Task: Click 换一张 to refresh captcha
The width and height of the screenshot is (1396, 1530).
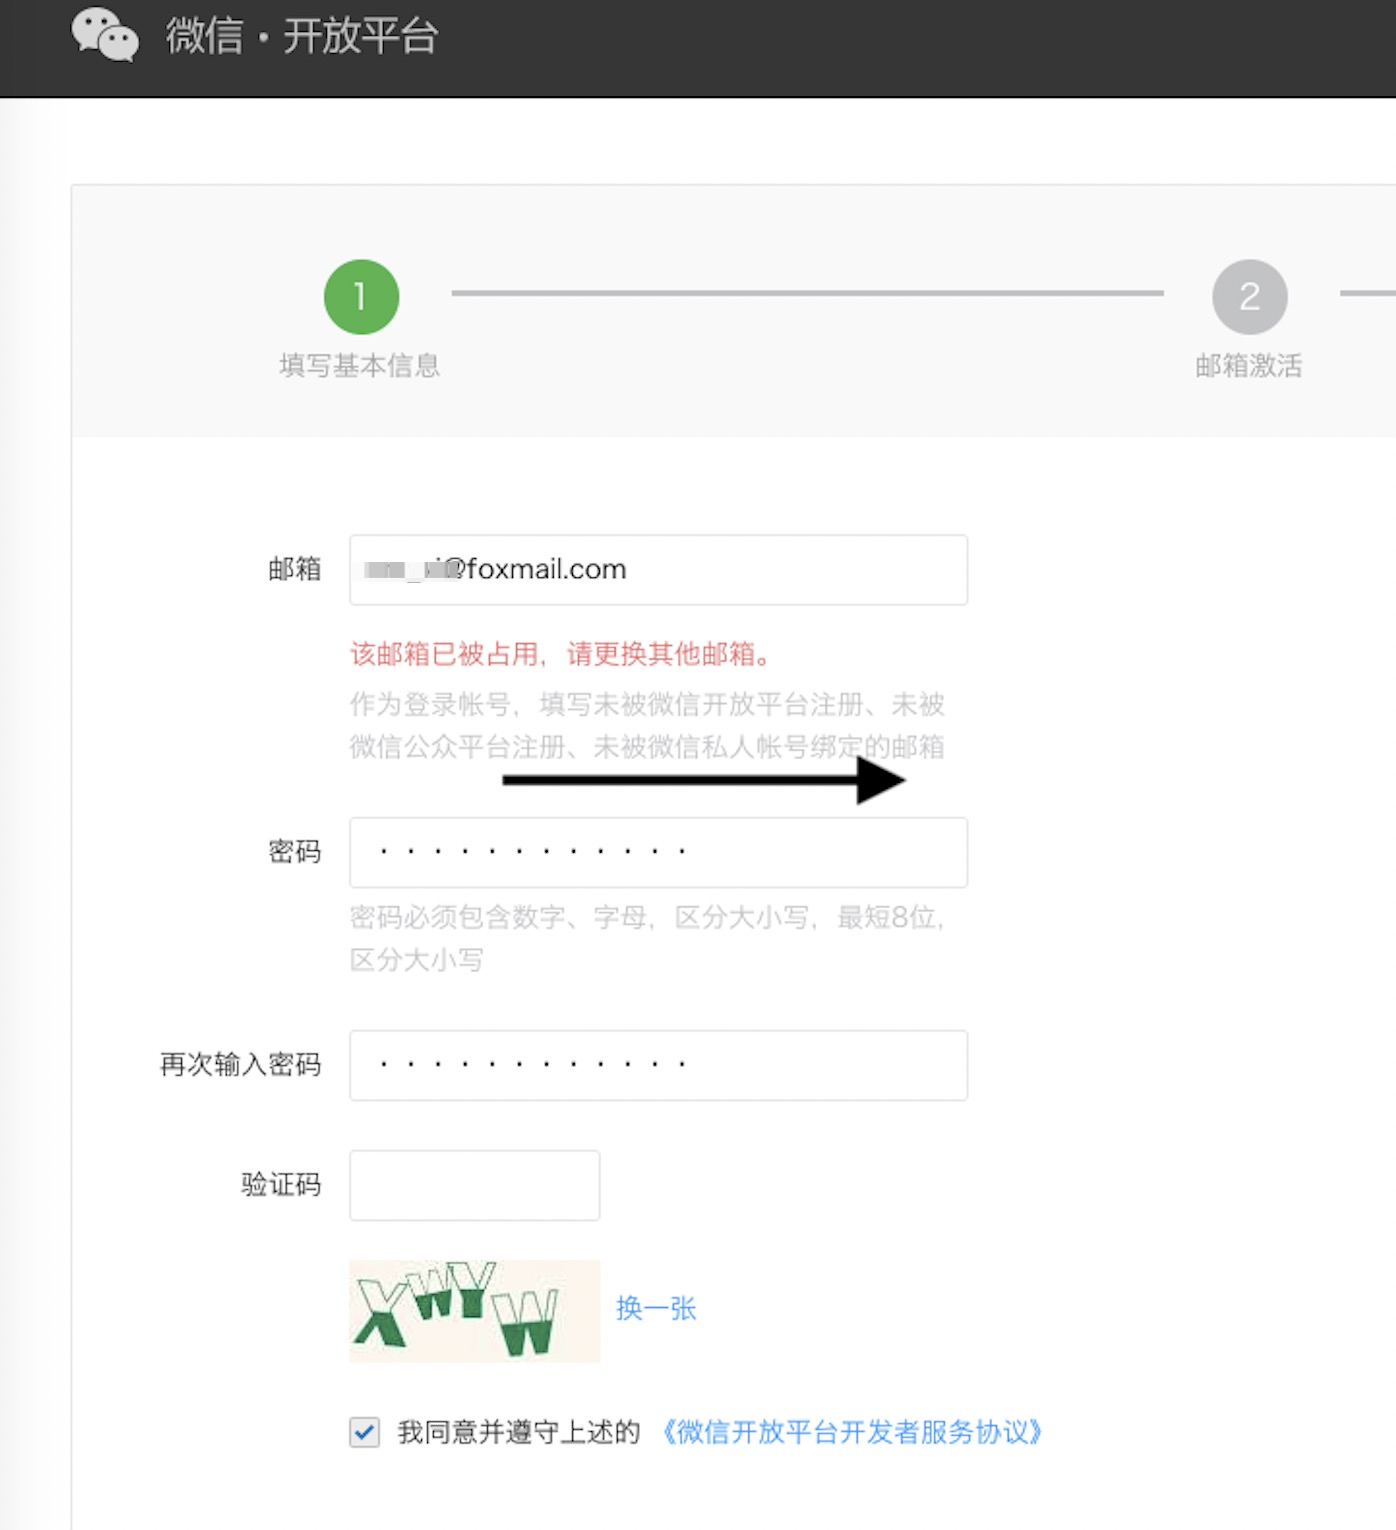Action: point(656,1308)
